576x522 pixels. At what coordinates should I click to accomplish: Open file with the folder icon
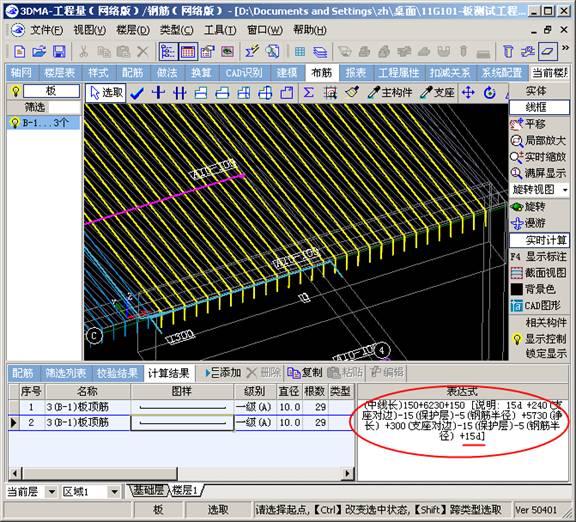pos(39,52)
